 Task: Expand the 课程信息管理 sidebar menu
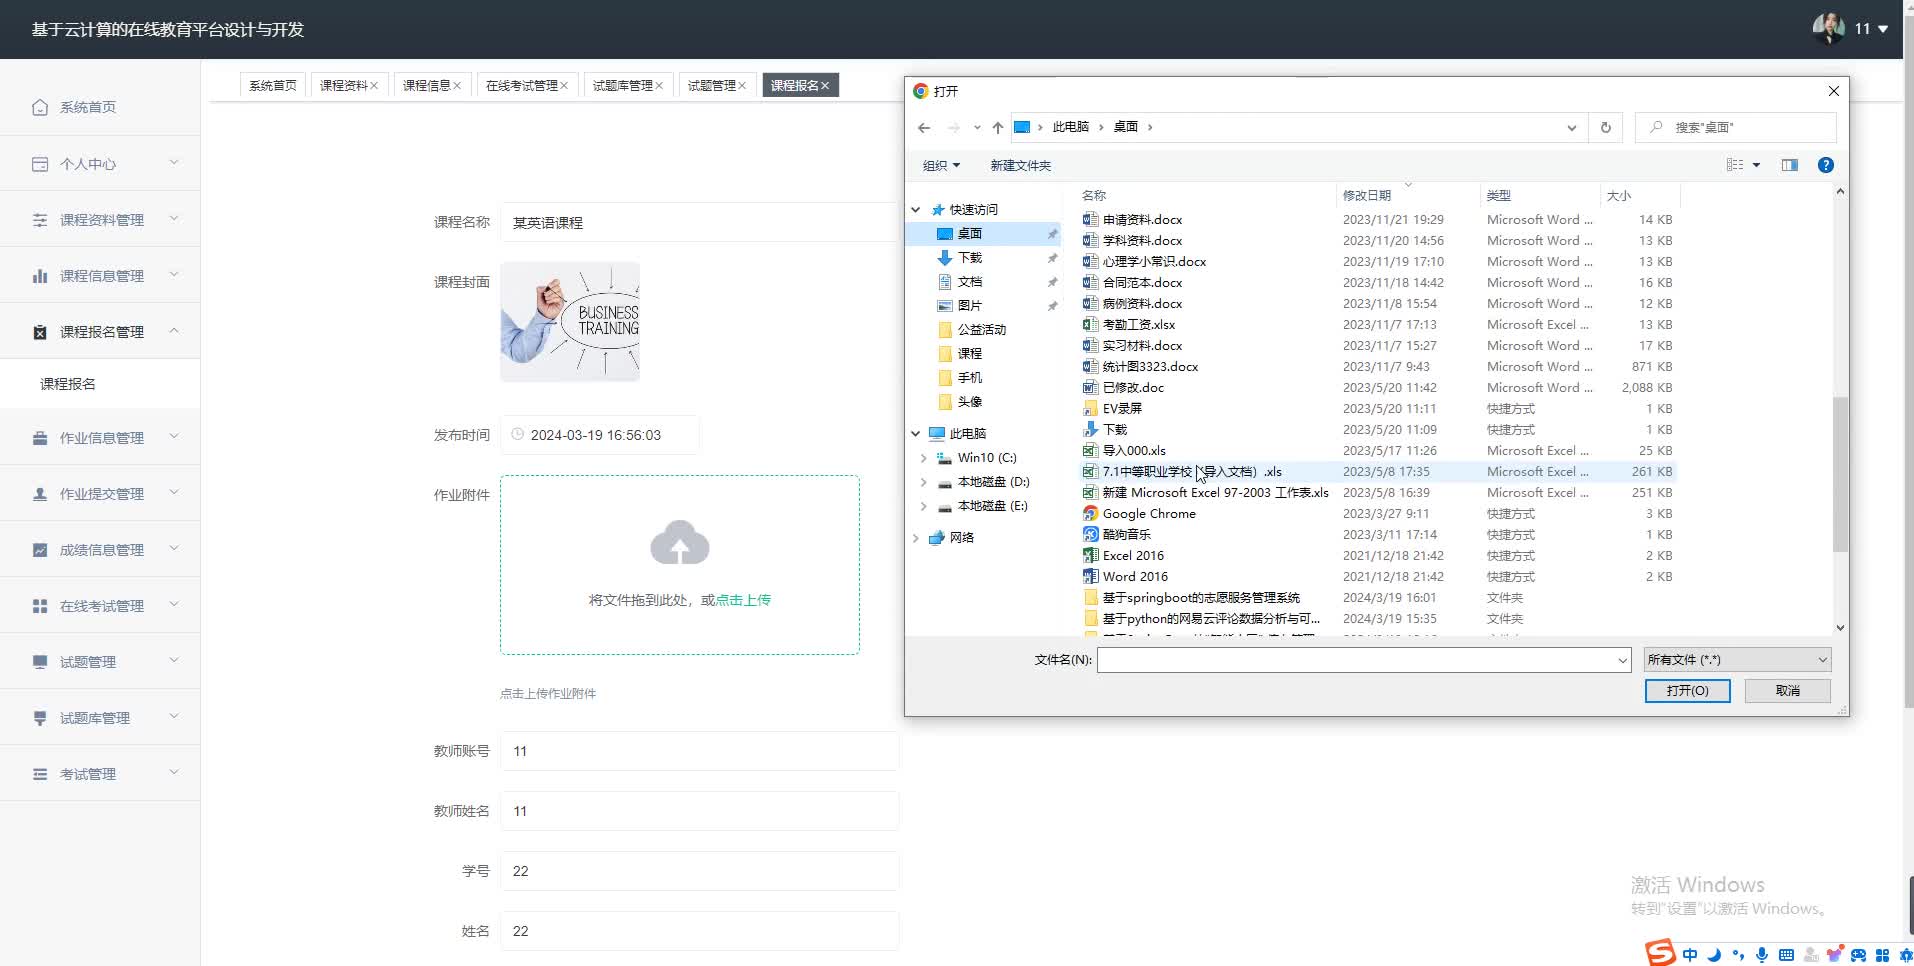[x=100, y=275]
